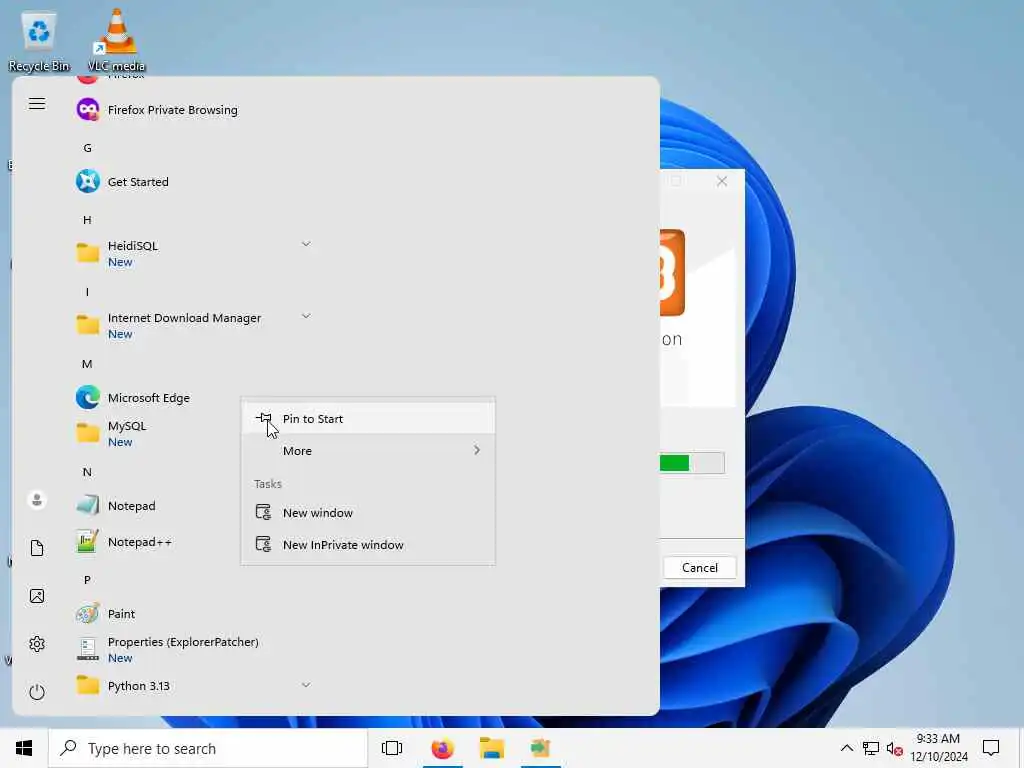Open Internet Download Manager folder icon
Image resolution: width=1024 pixels, height=768 pixels.
click(88, 325)
